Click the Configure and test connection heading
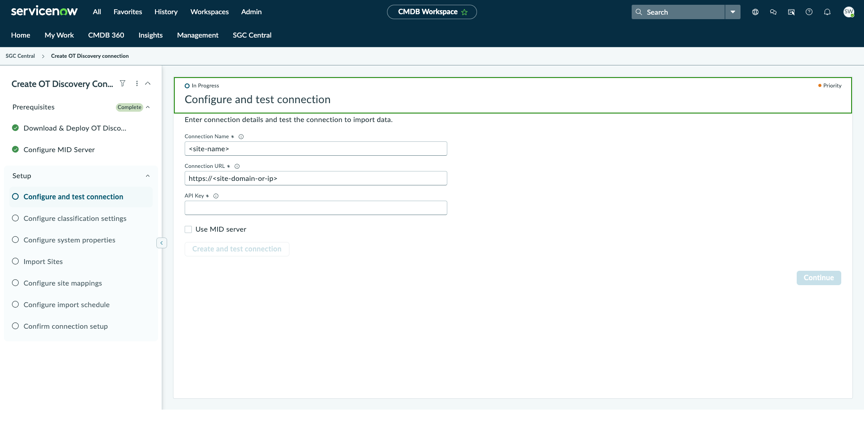864x431 pixels. tap(257, 100)
